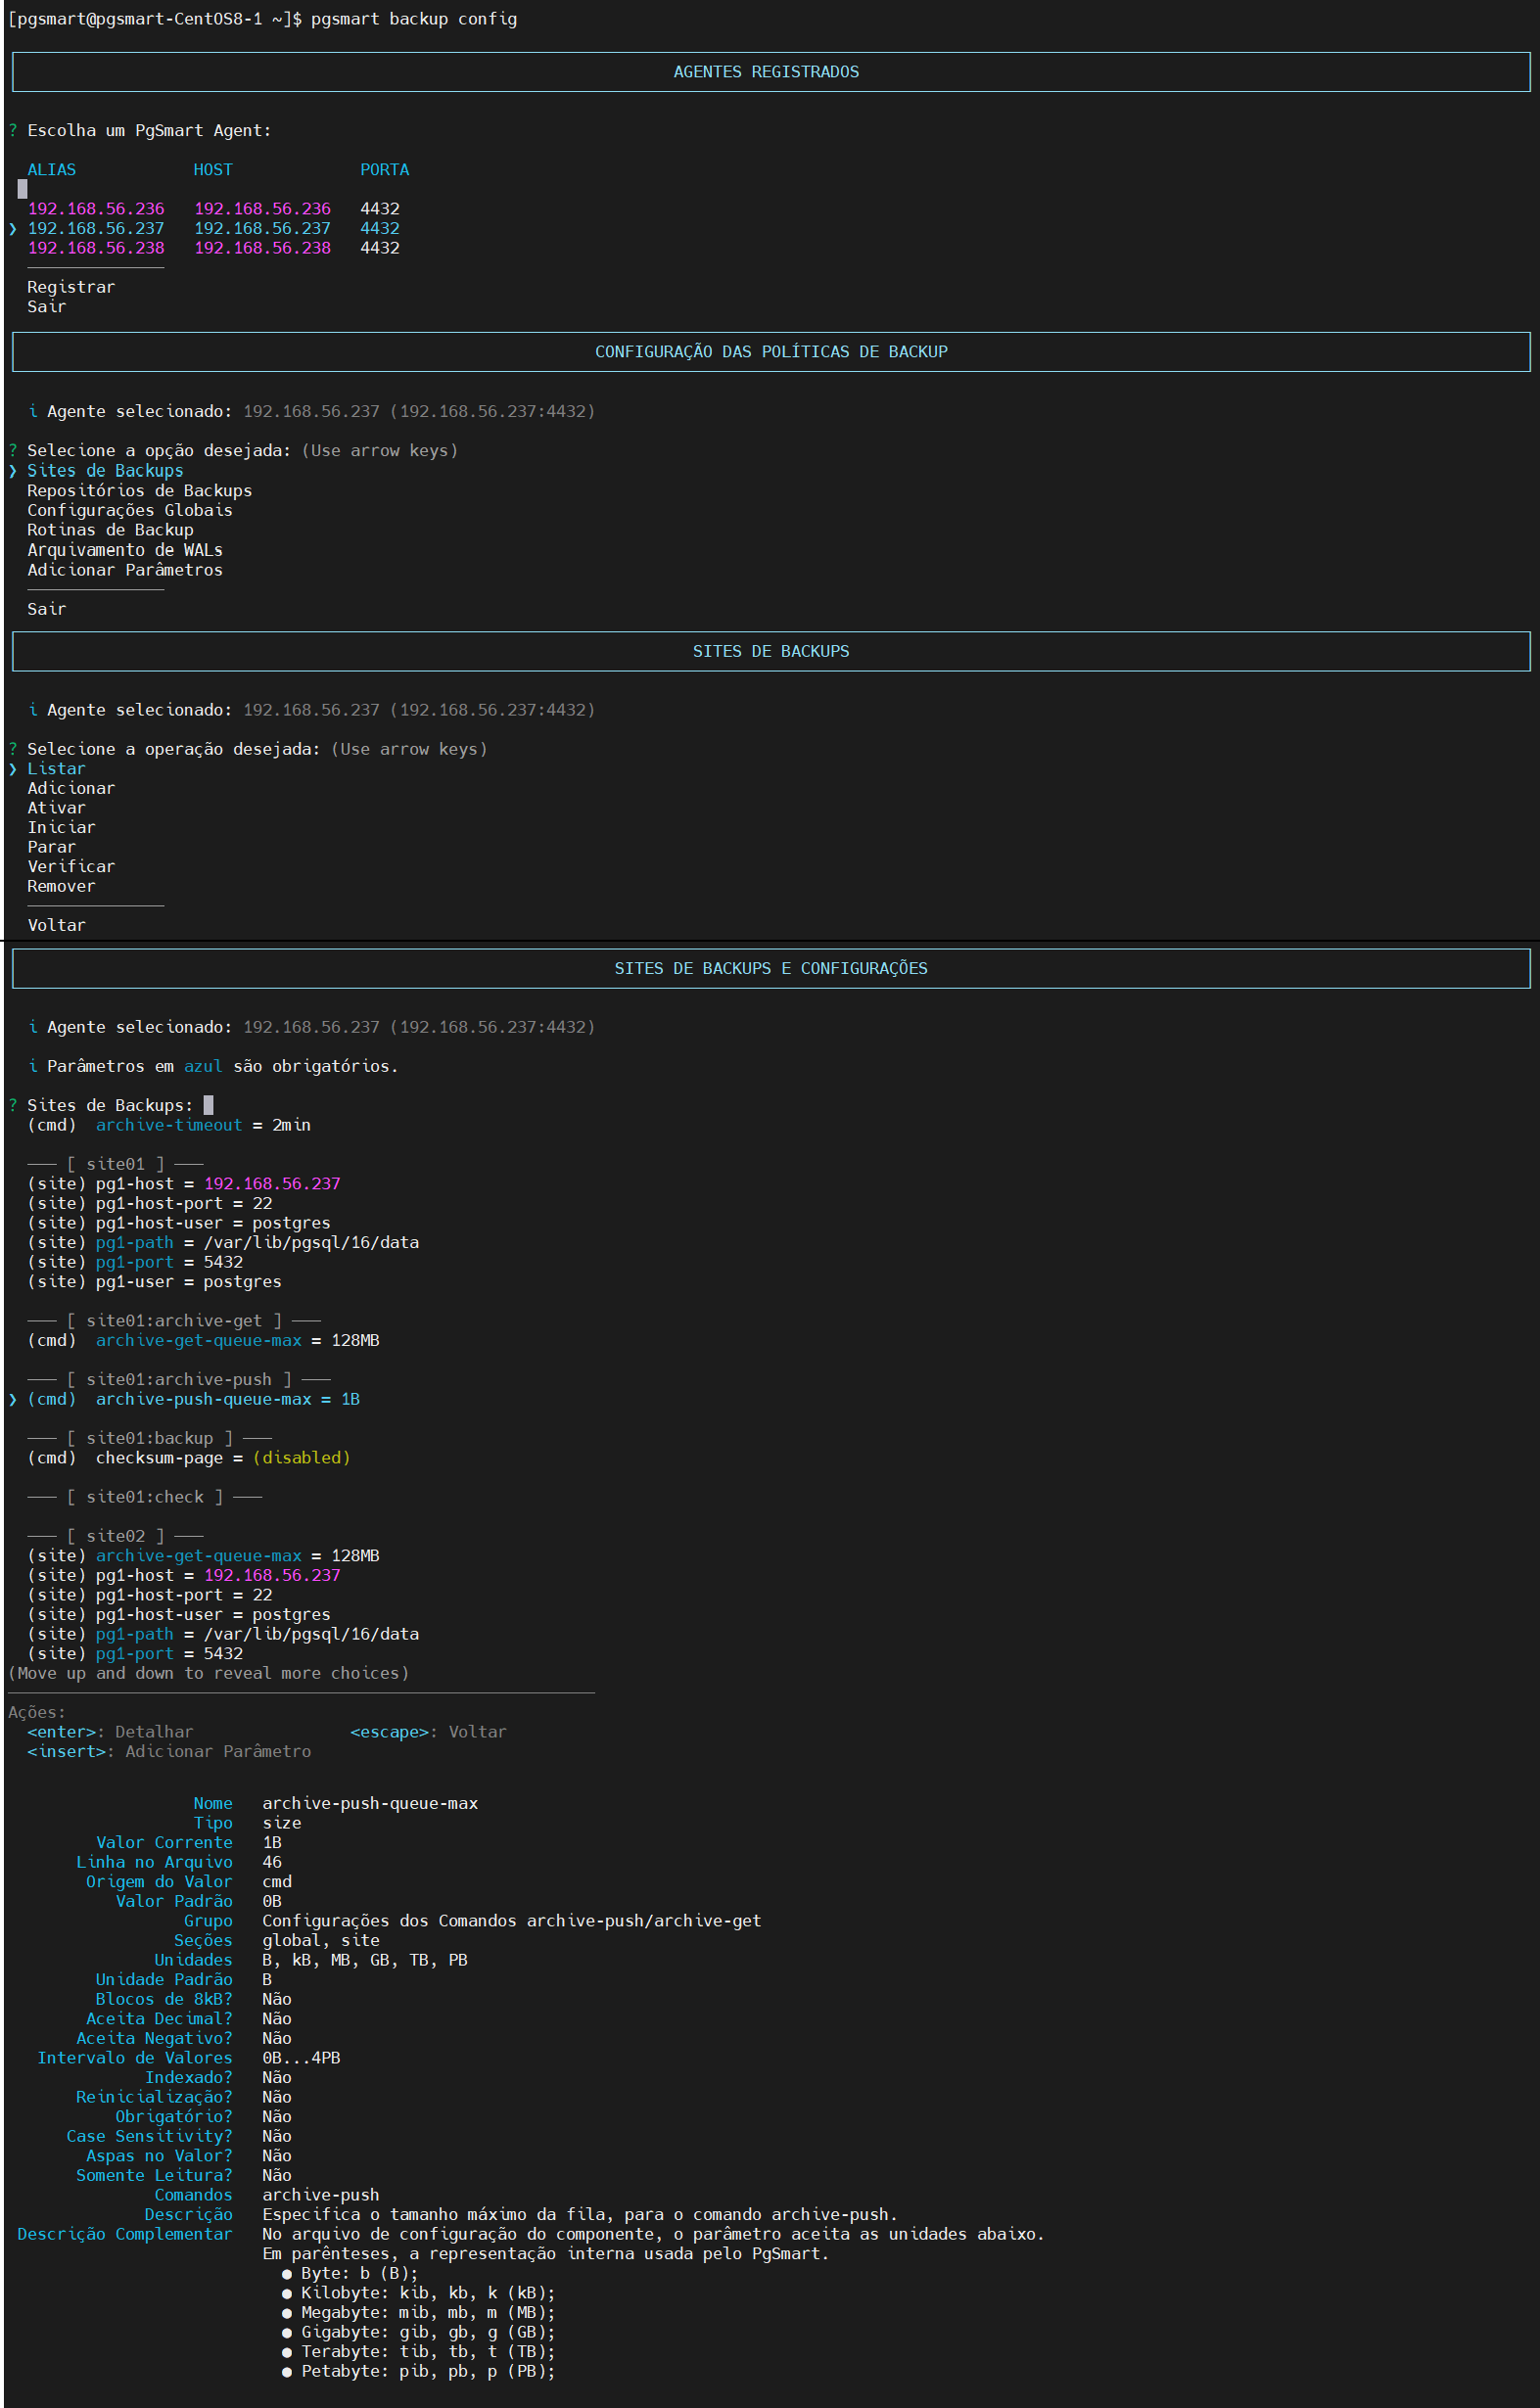Select Adicionar Parâmetros option

tap(125, 570)
